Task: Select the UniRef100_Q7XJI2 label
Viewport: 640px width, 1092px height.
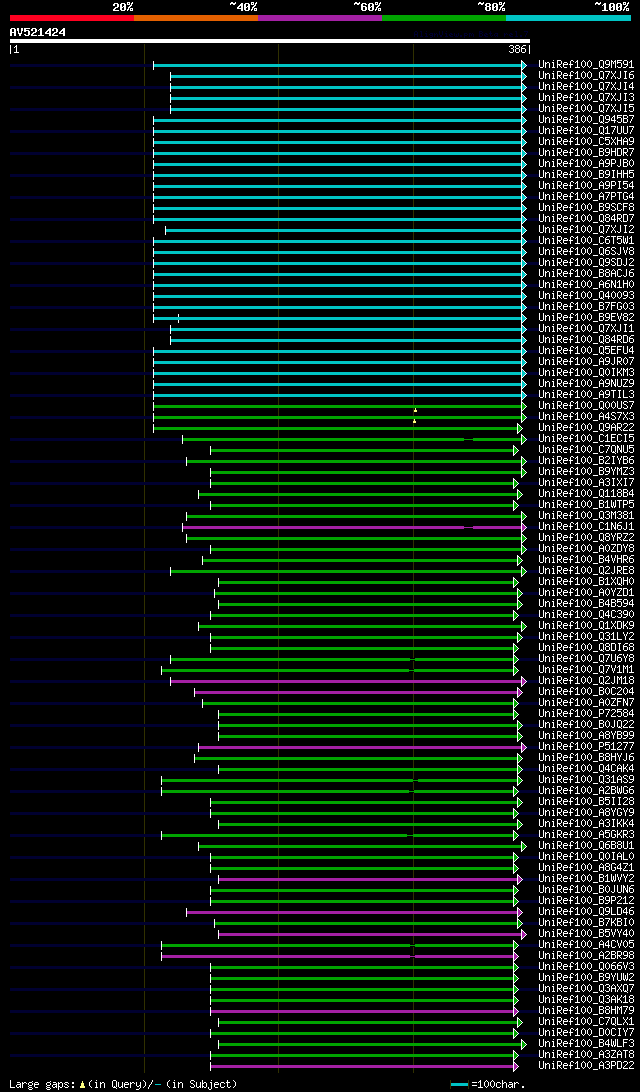Action: point(586,230)
